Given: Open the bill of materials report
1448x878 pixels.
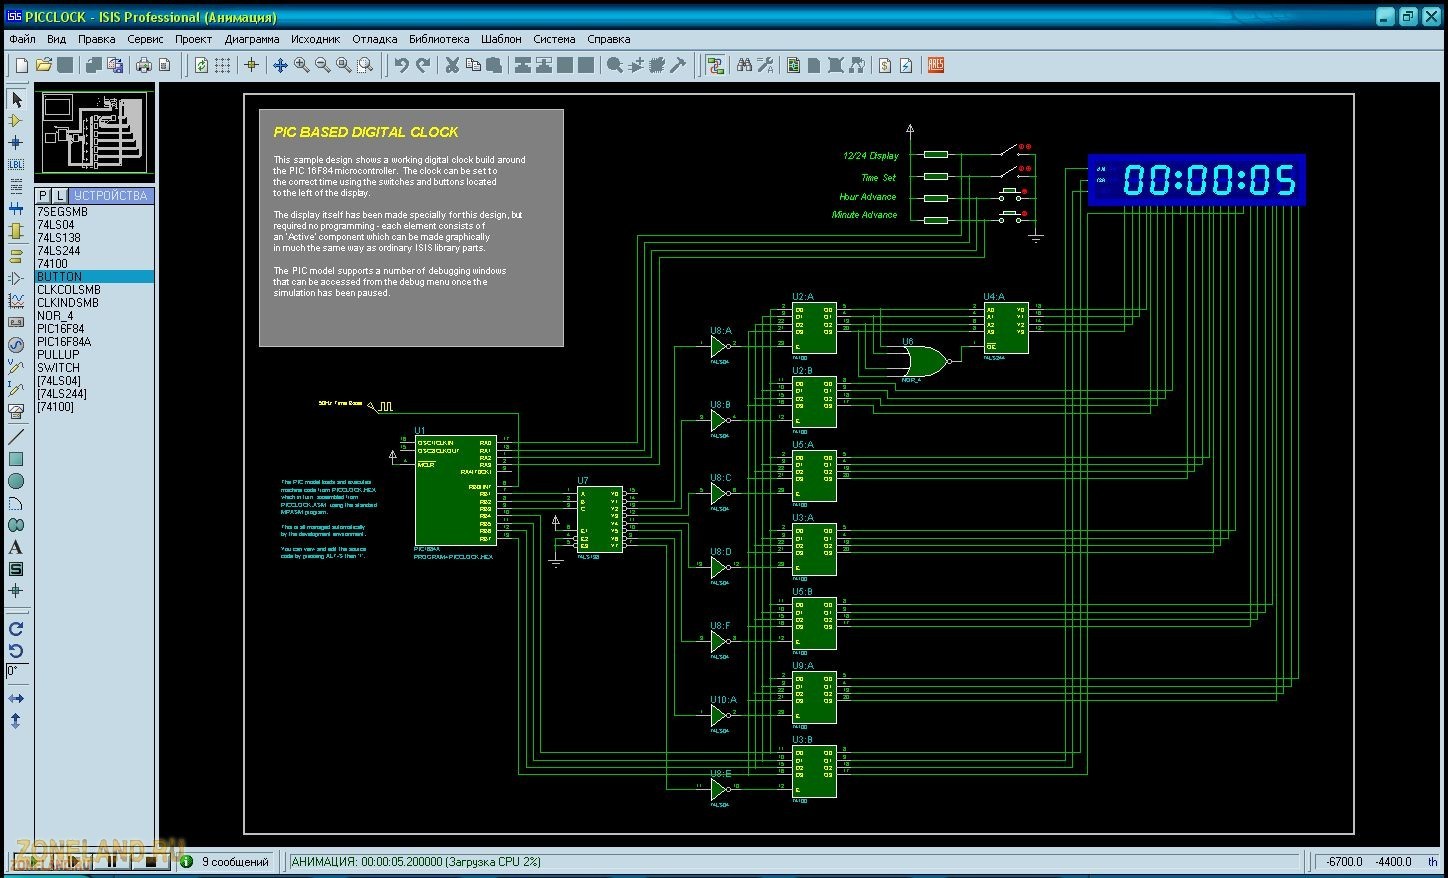Looking at the screenshot, I should [885, 65].
